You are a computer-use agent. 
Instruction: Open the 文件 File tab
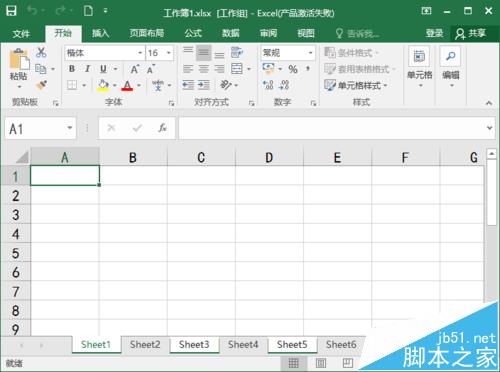(x=21, y=33)
